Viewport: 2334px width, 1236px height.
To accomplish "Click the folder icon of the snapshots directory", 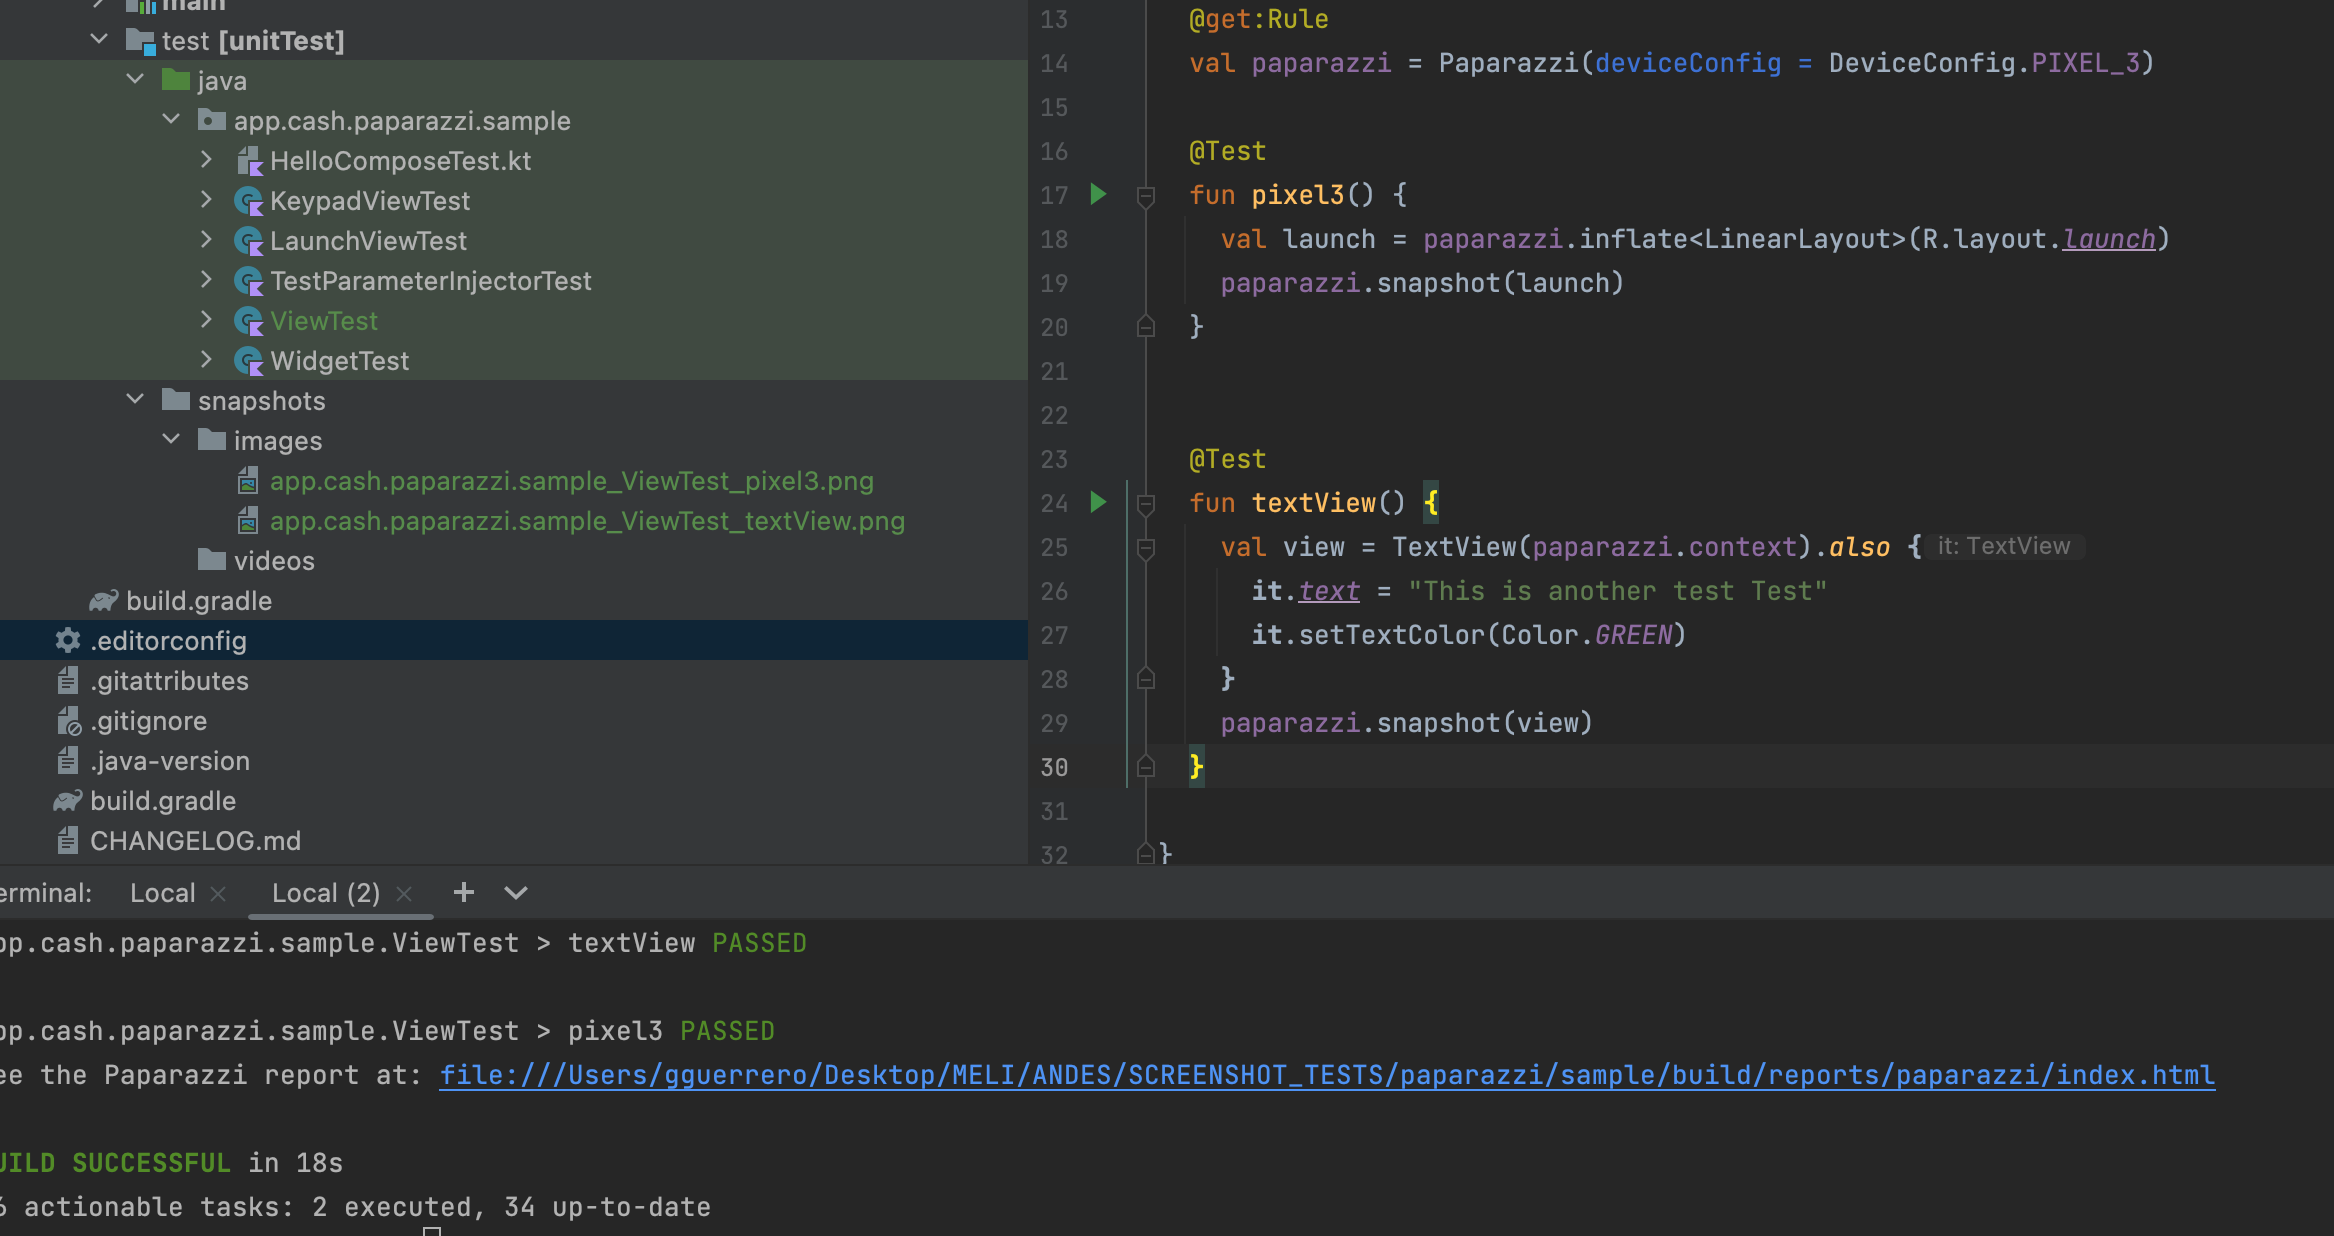I will coord(175,400).
